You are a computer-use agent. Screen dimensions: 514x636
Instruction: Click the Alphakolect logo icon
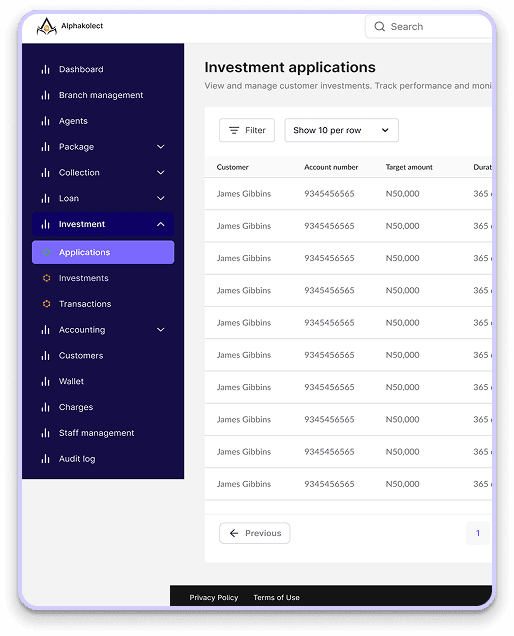click(x=47, y=26)
